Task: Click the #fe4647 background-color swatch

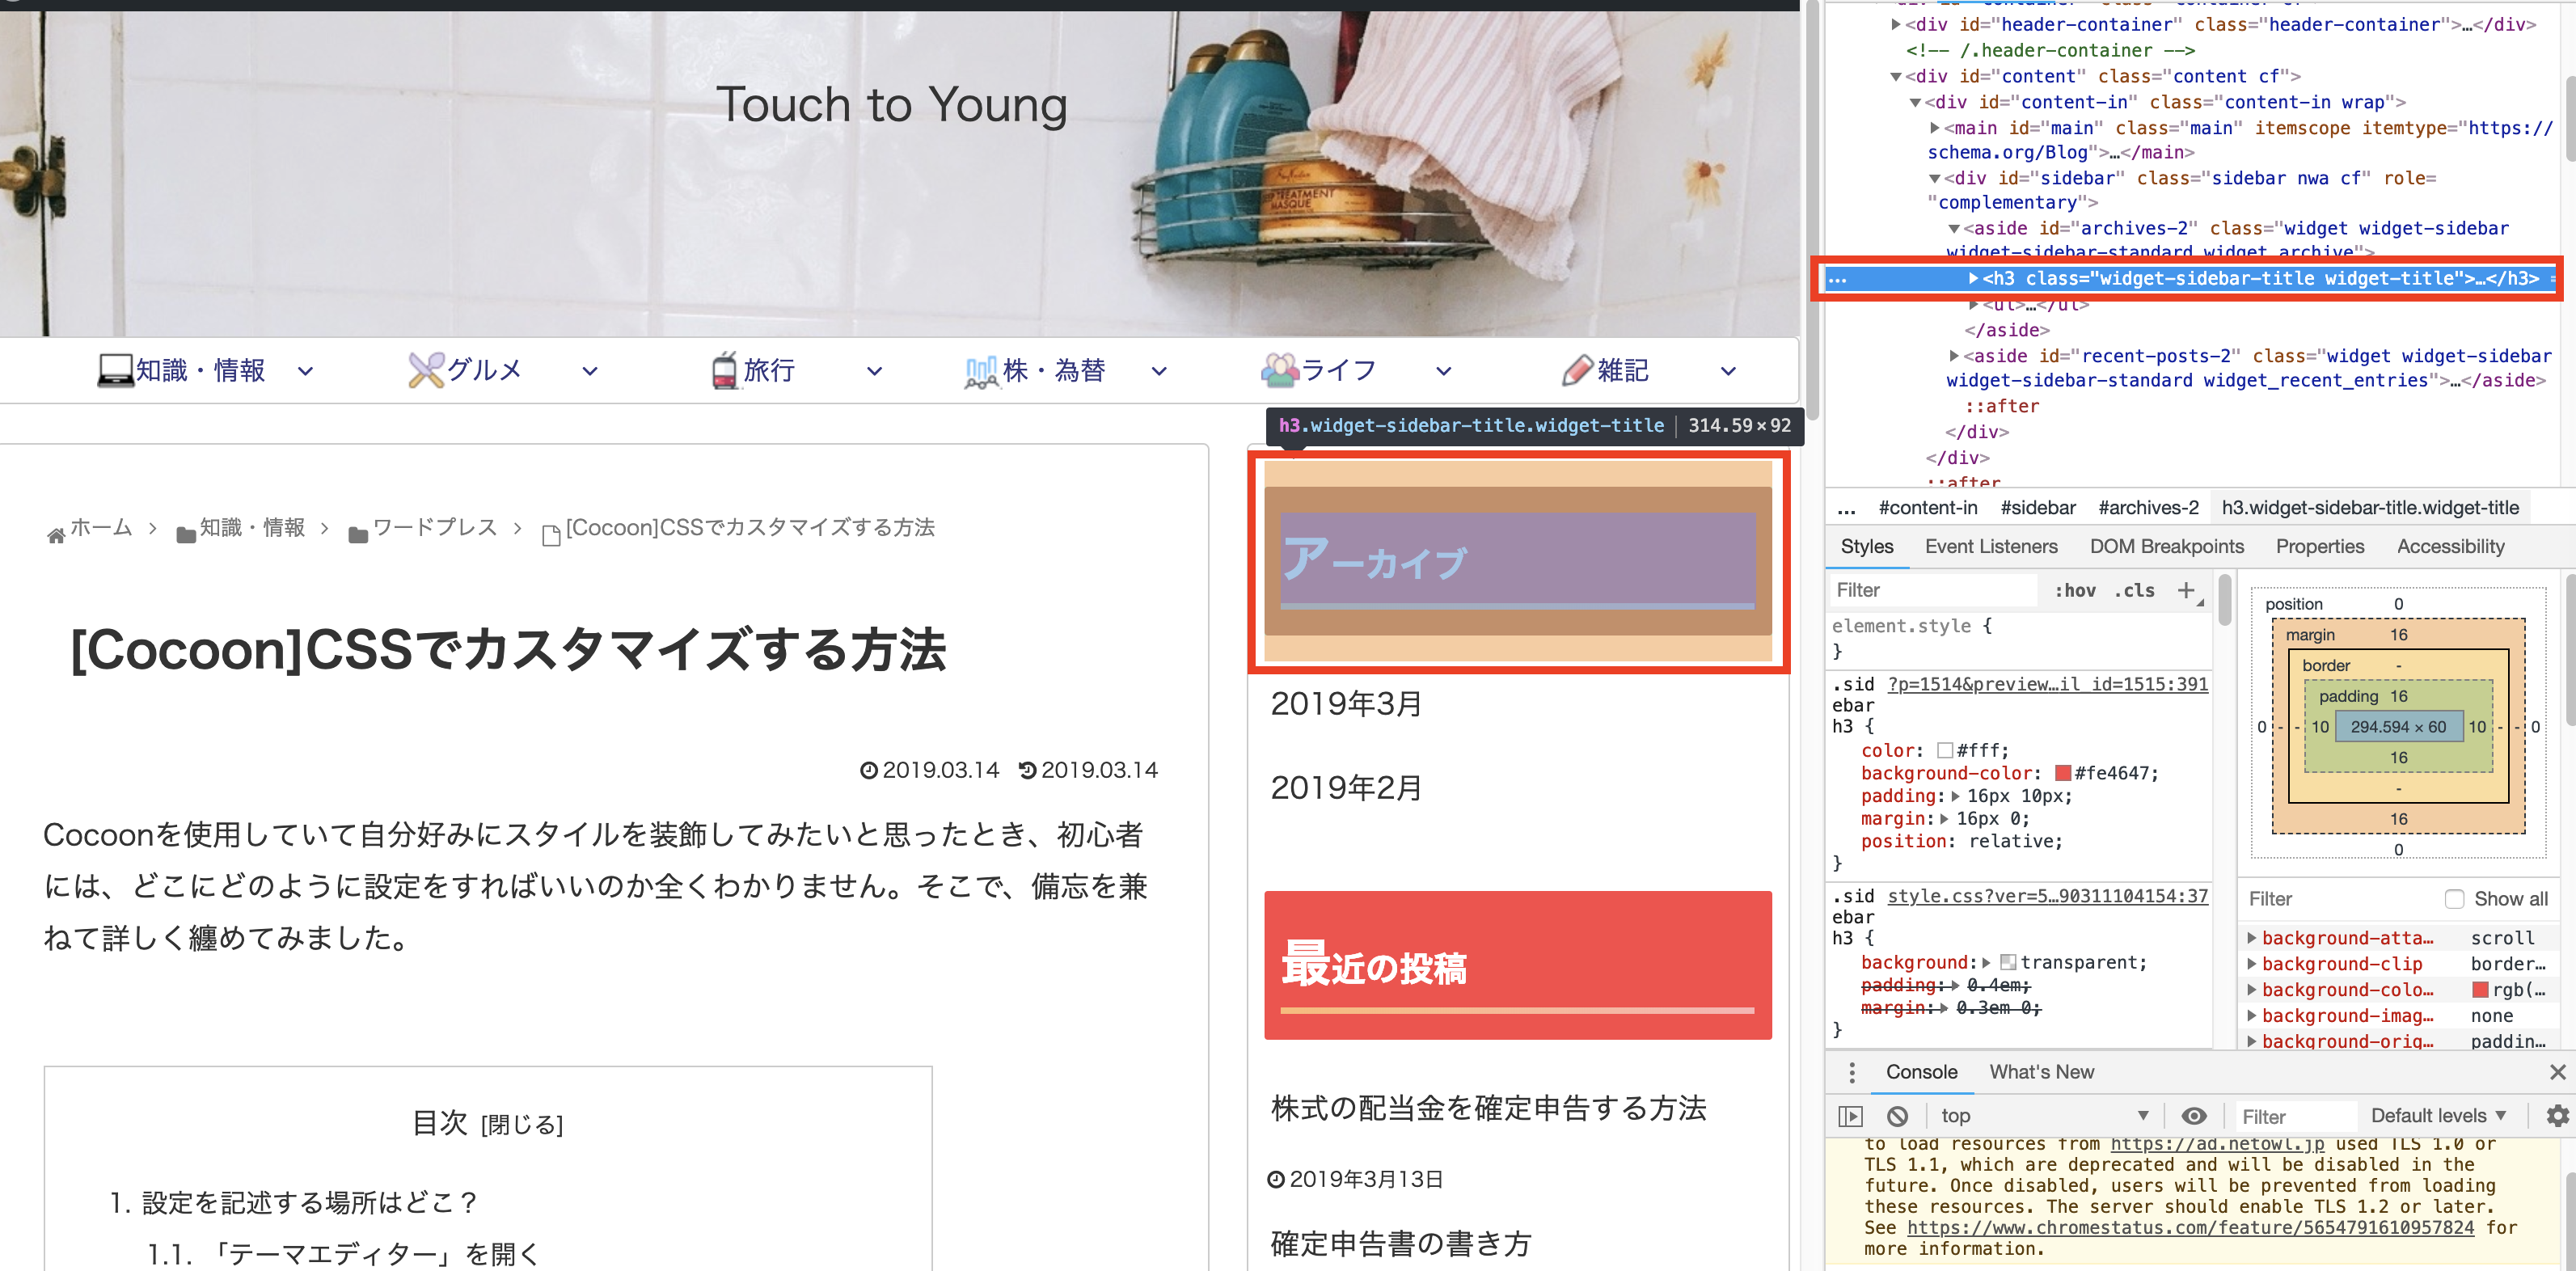Action: 2062,774
